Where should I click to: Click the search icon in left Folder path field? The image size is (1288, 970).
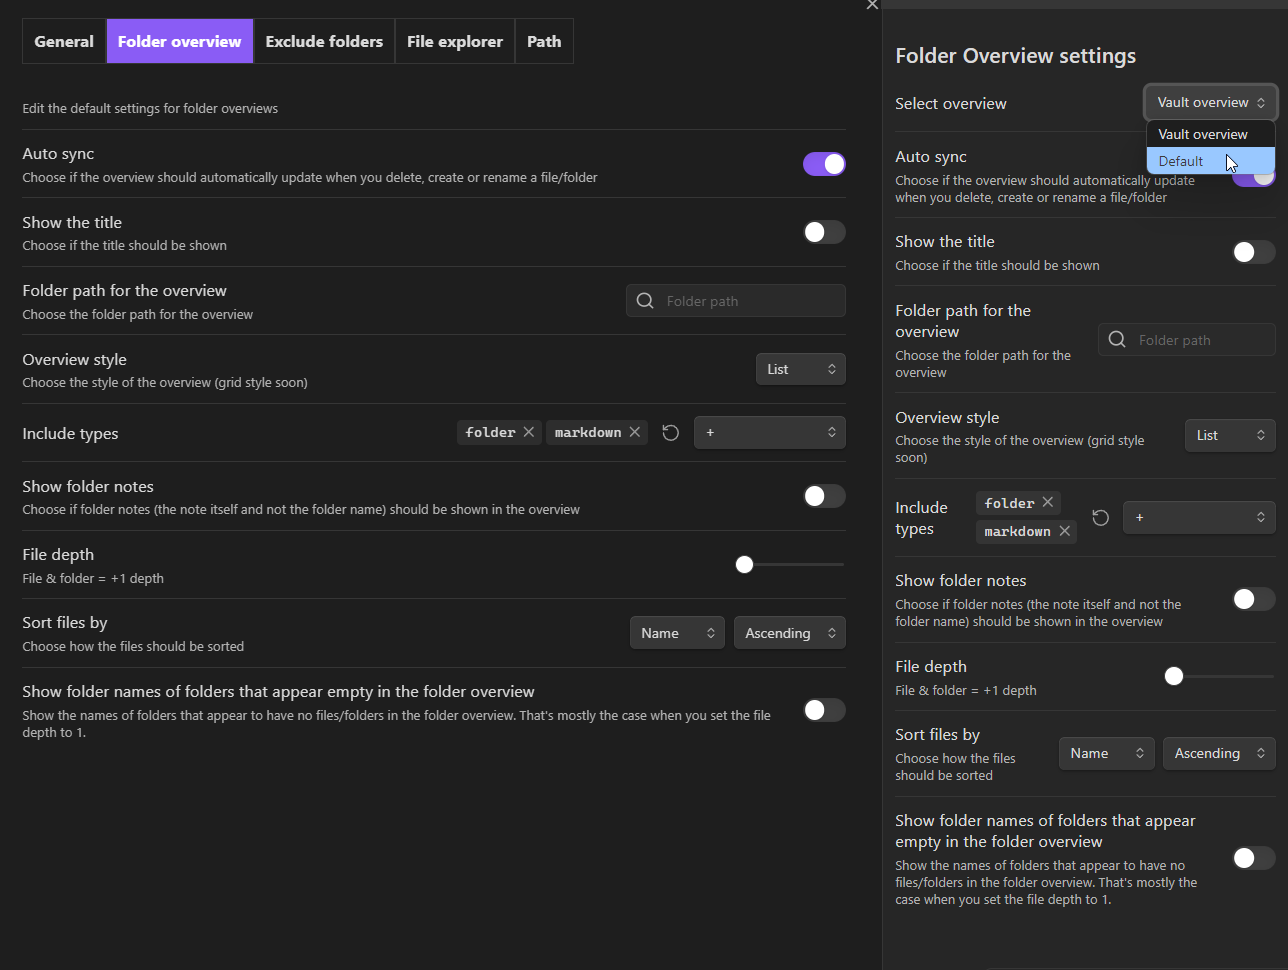click(645, 301)
